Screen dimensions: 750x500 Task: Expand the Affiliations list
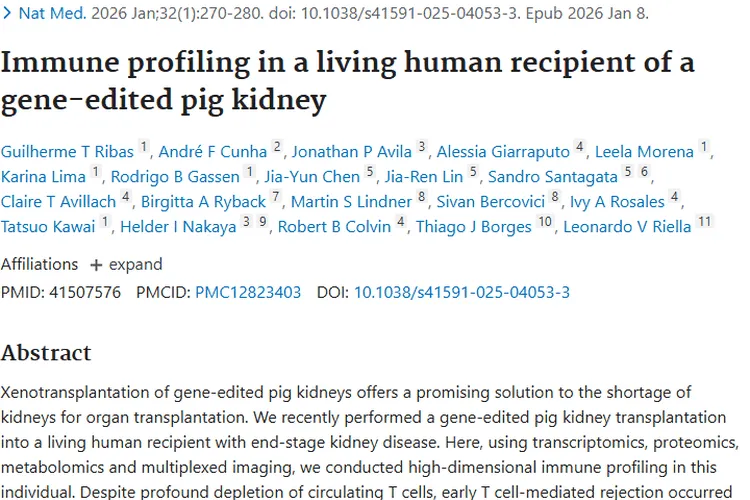pos(126,265)
